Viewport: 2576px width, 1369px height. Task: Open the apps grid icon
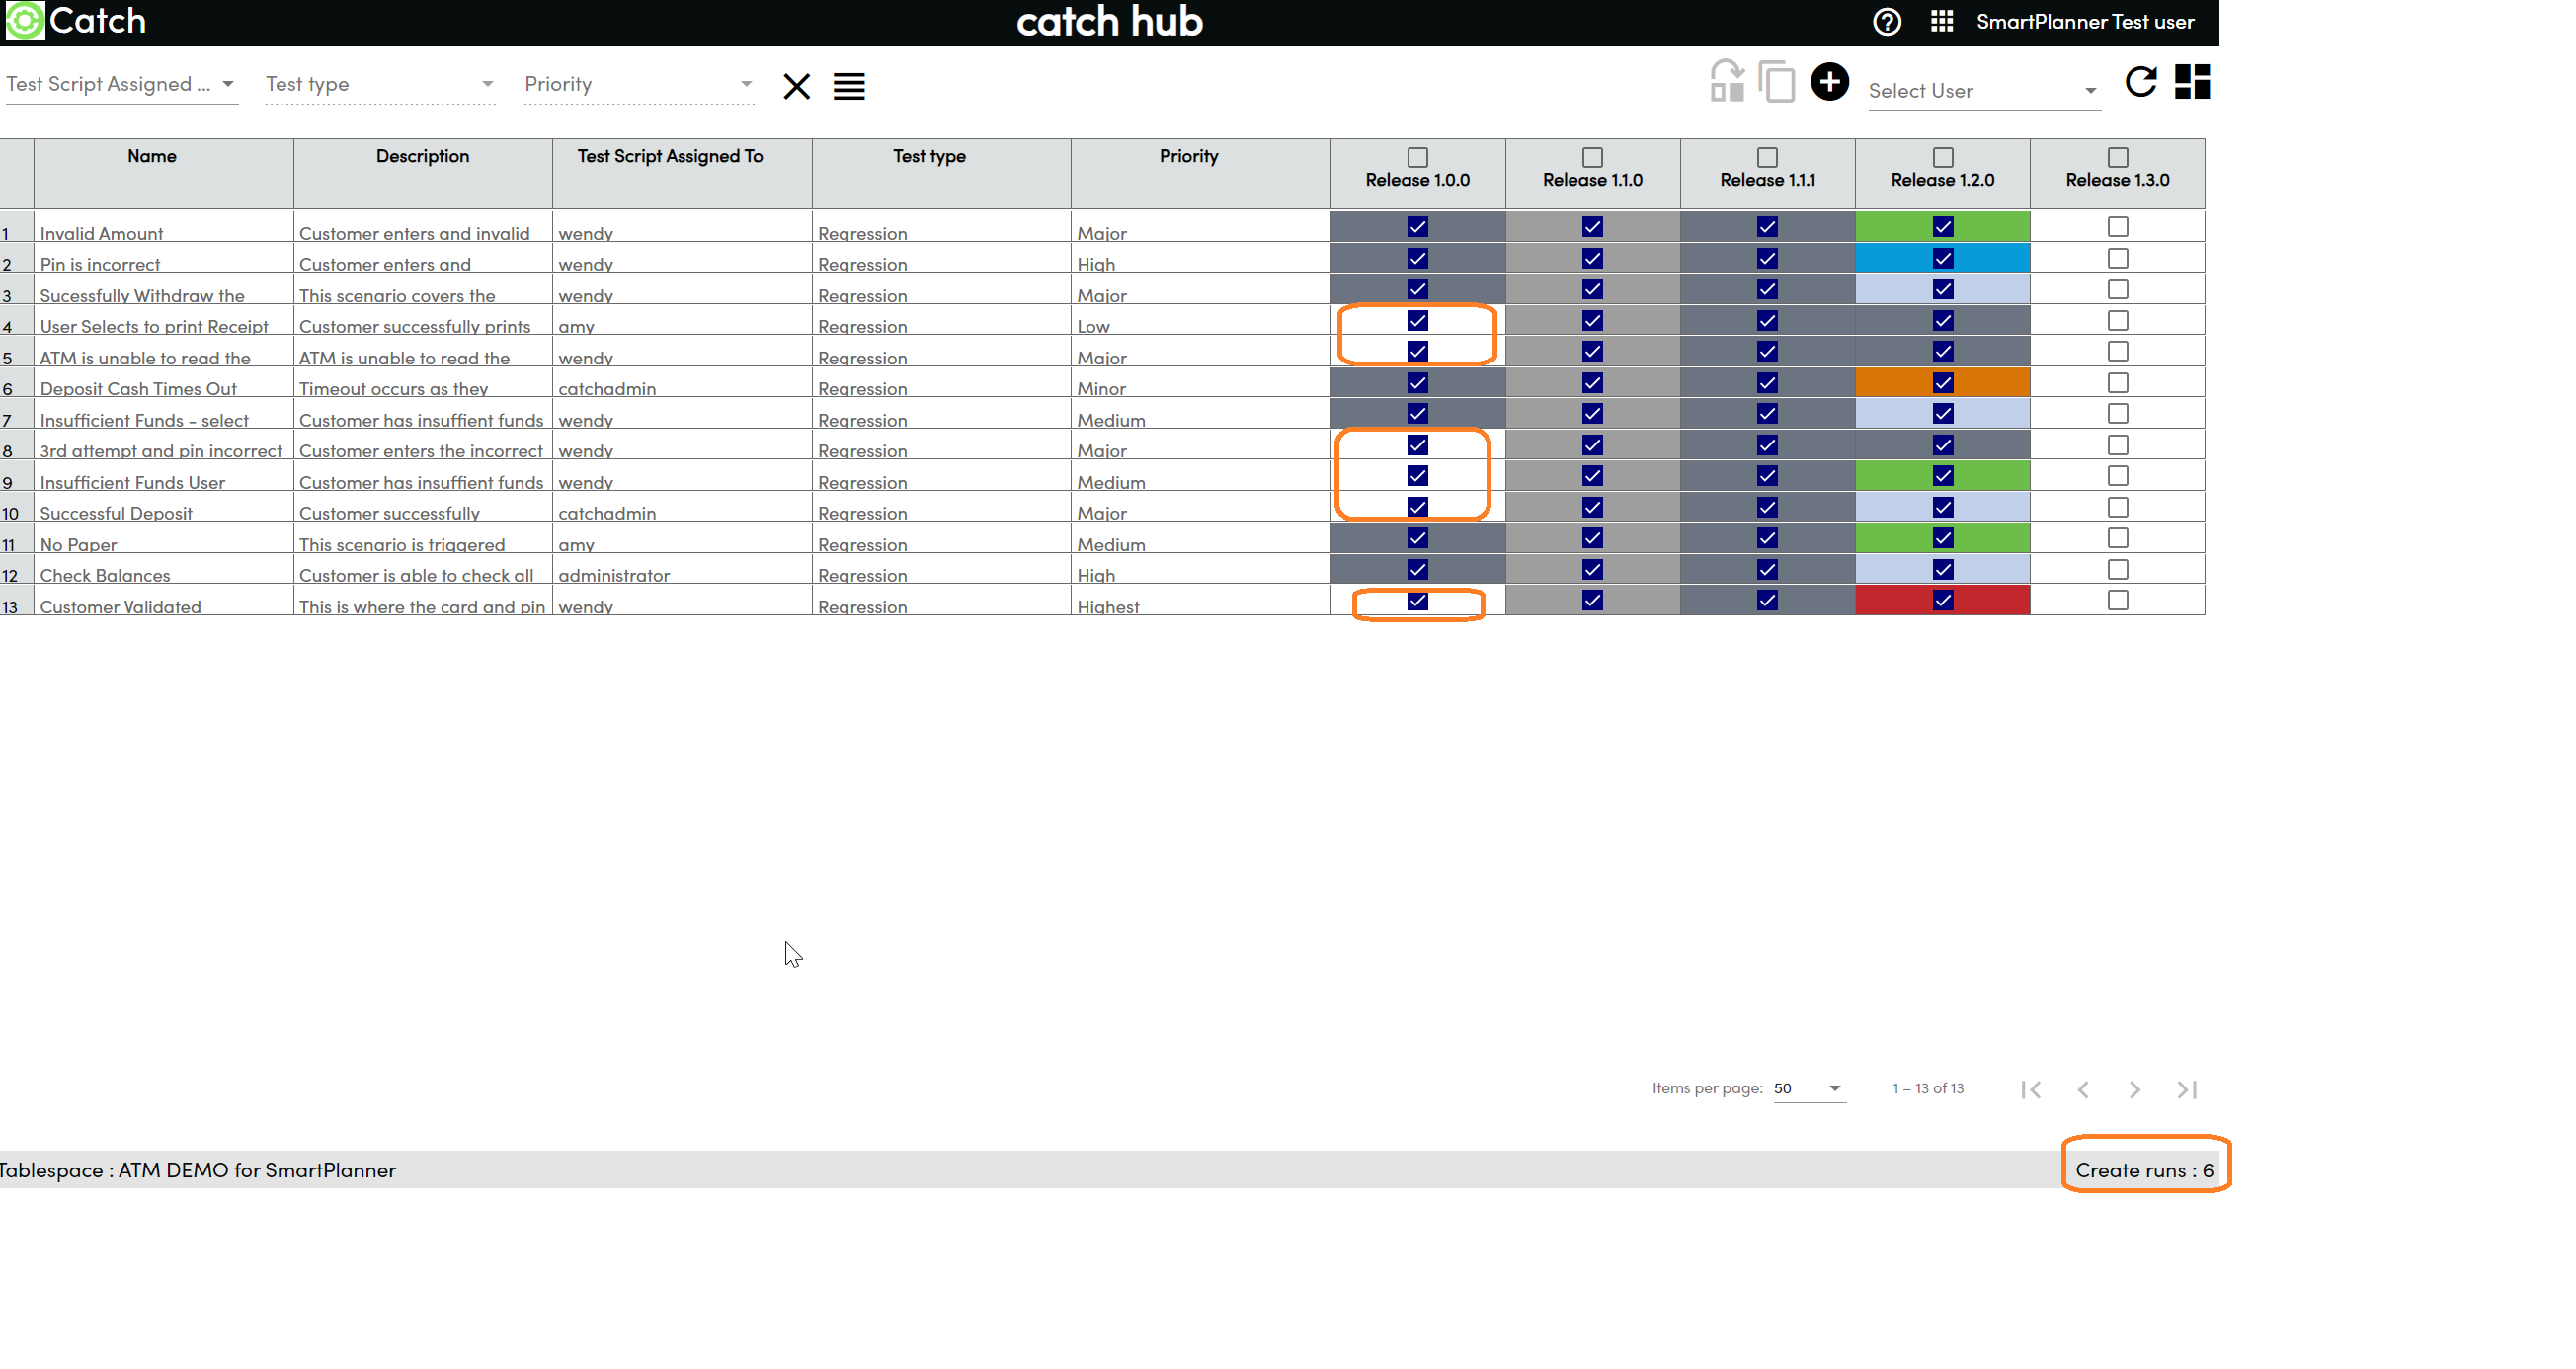[x=1941, y=22]
